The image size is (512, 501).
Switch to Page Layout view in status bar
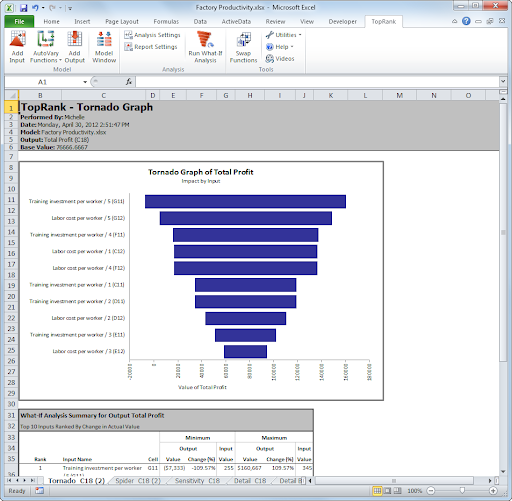388,491
